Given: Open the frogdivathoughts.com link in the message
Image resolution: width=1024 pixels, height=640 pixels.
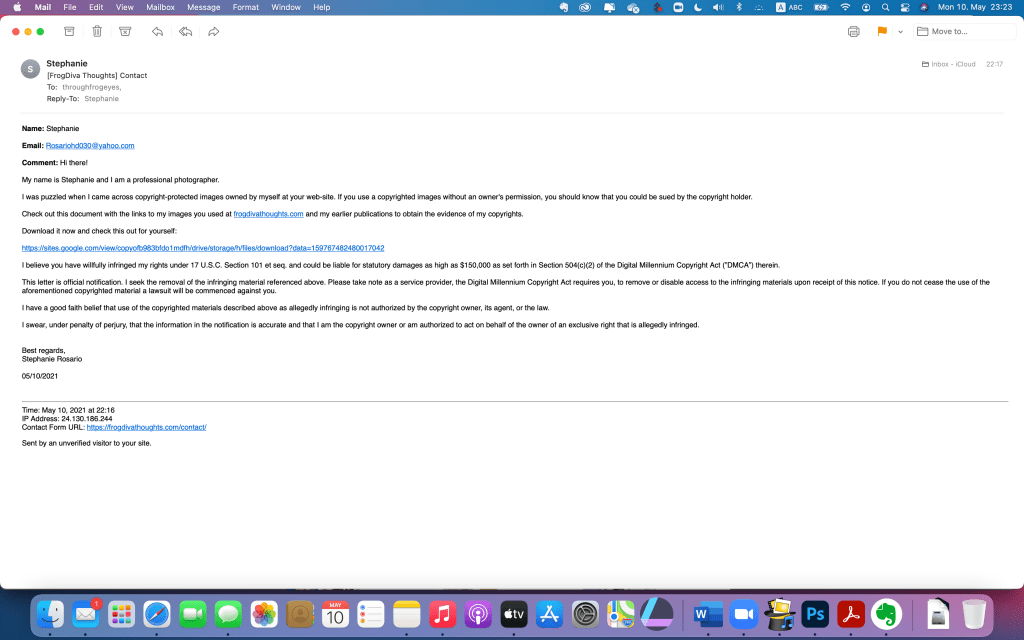Looking at the screenshot, I should 268,214.
